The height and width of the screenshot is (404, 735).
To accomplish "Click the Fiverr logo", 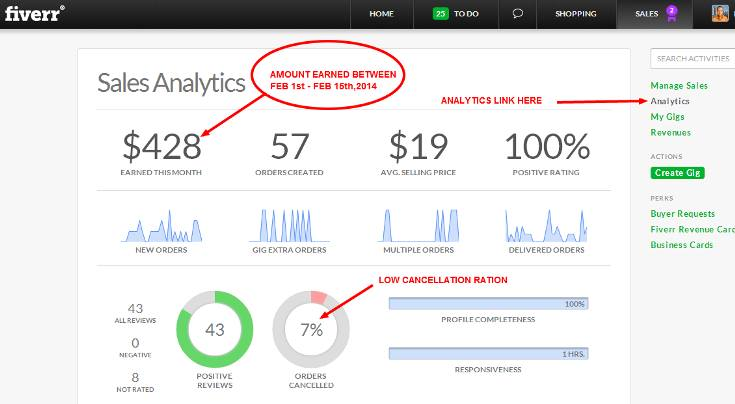I will coord(35,13).
